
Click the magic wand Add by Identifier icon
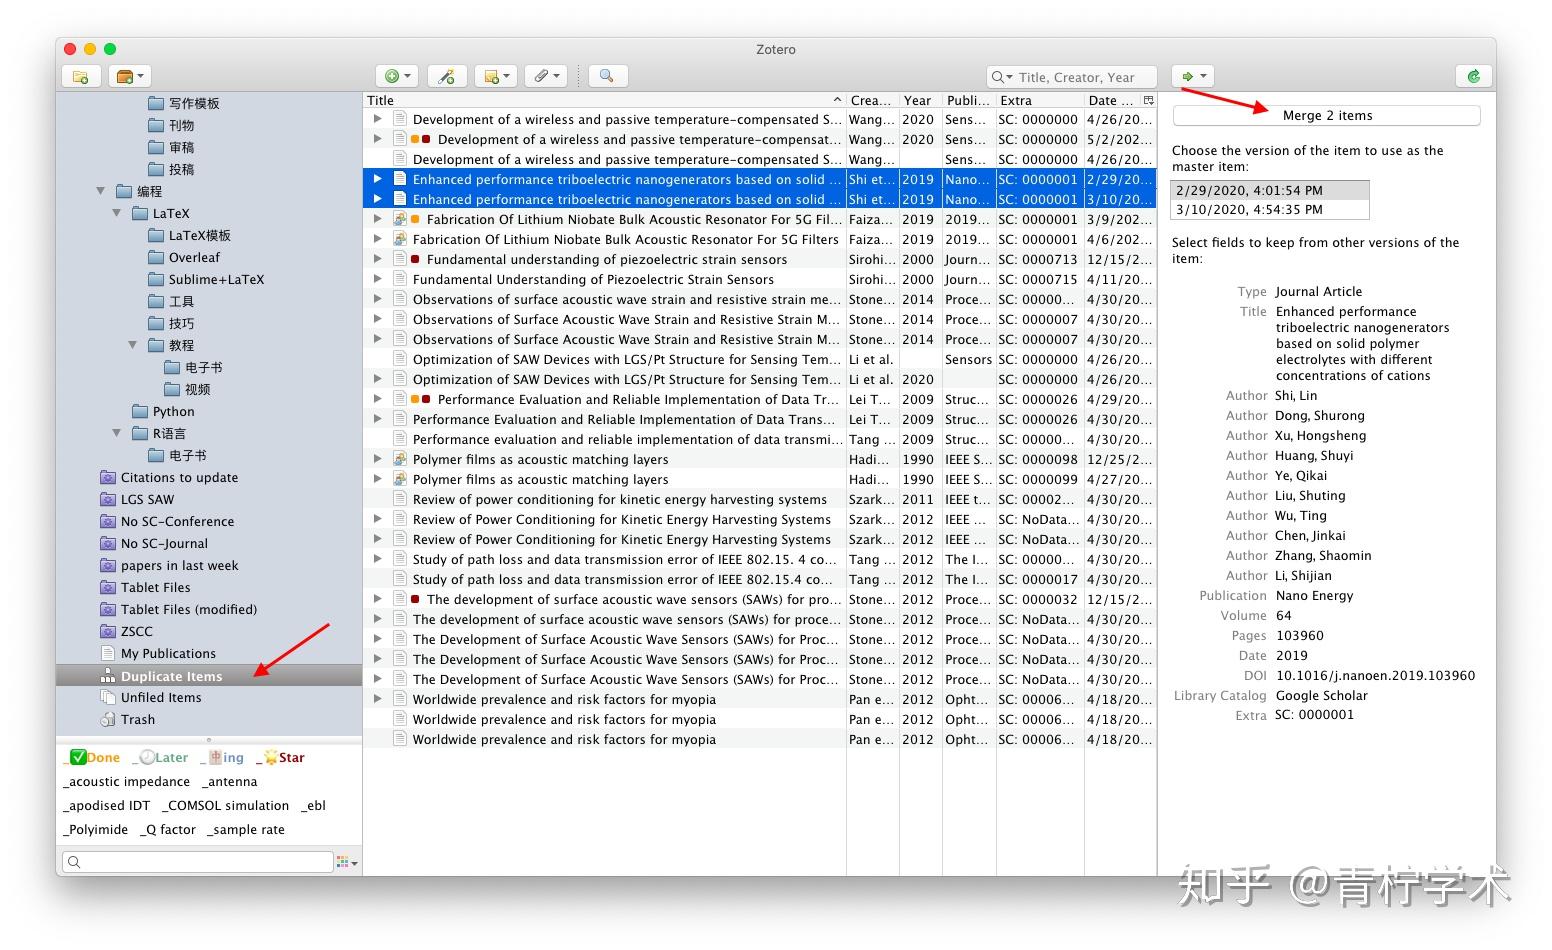447,76
